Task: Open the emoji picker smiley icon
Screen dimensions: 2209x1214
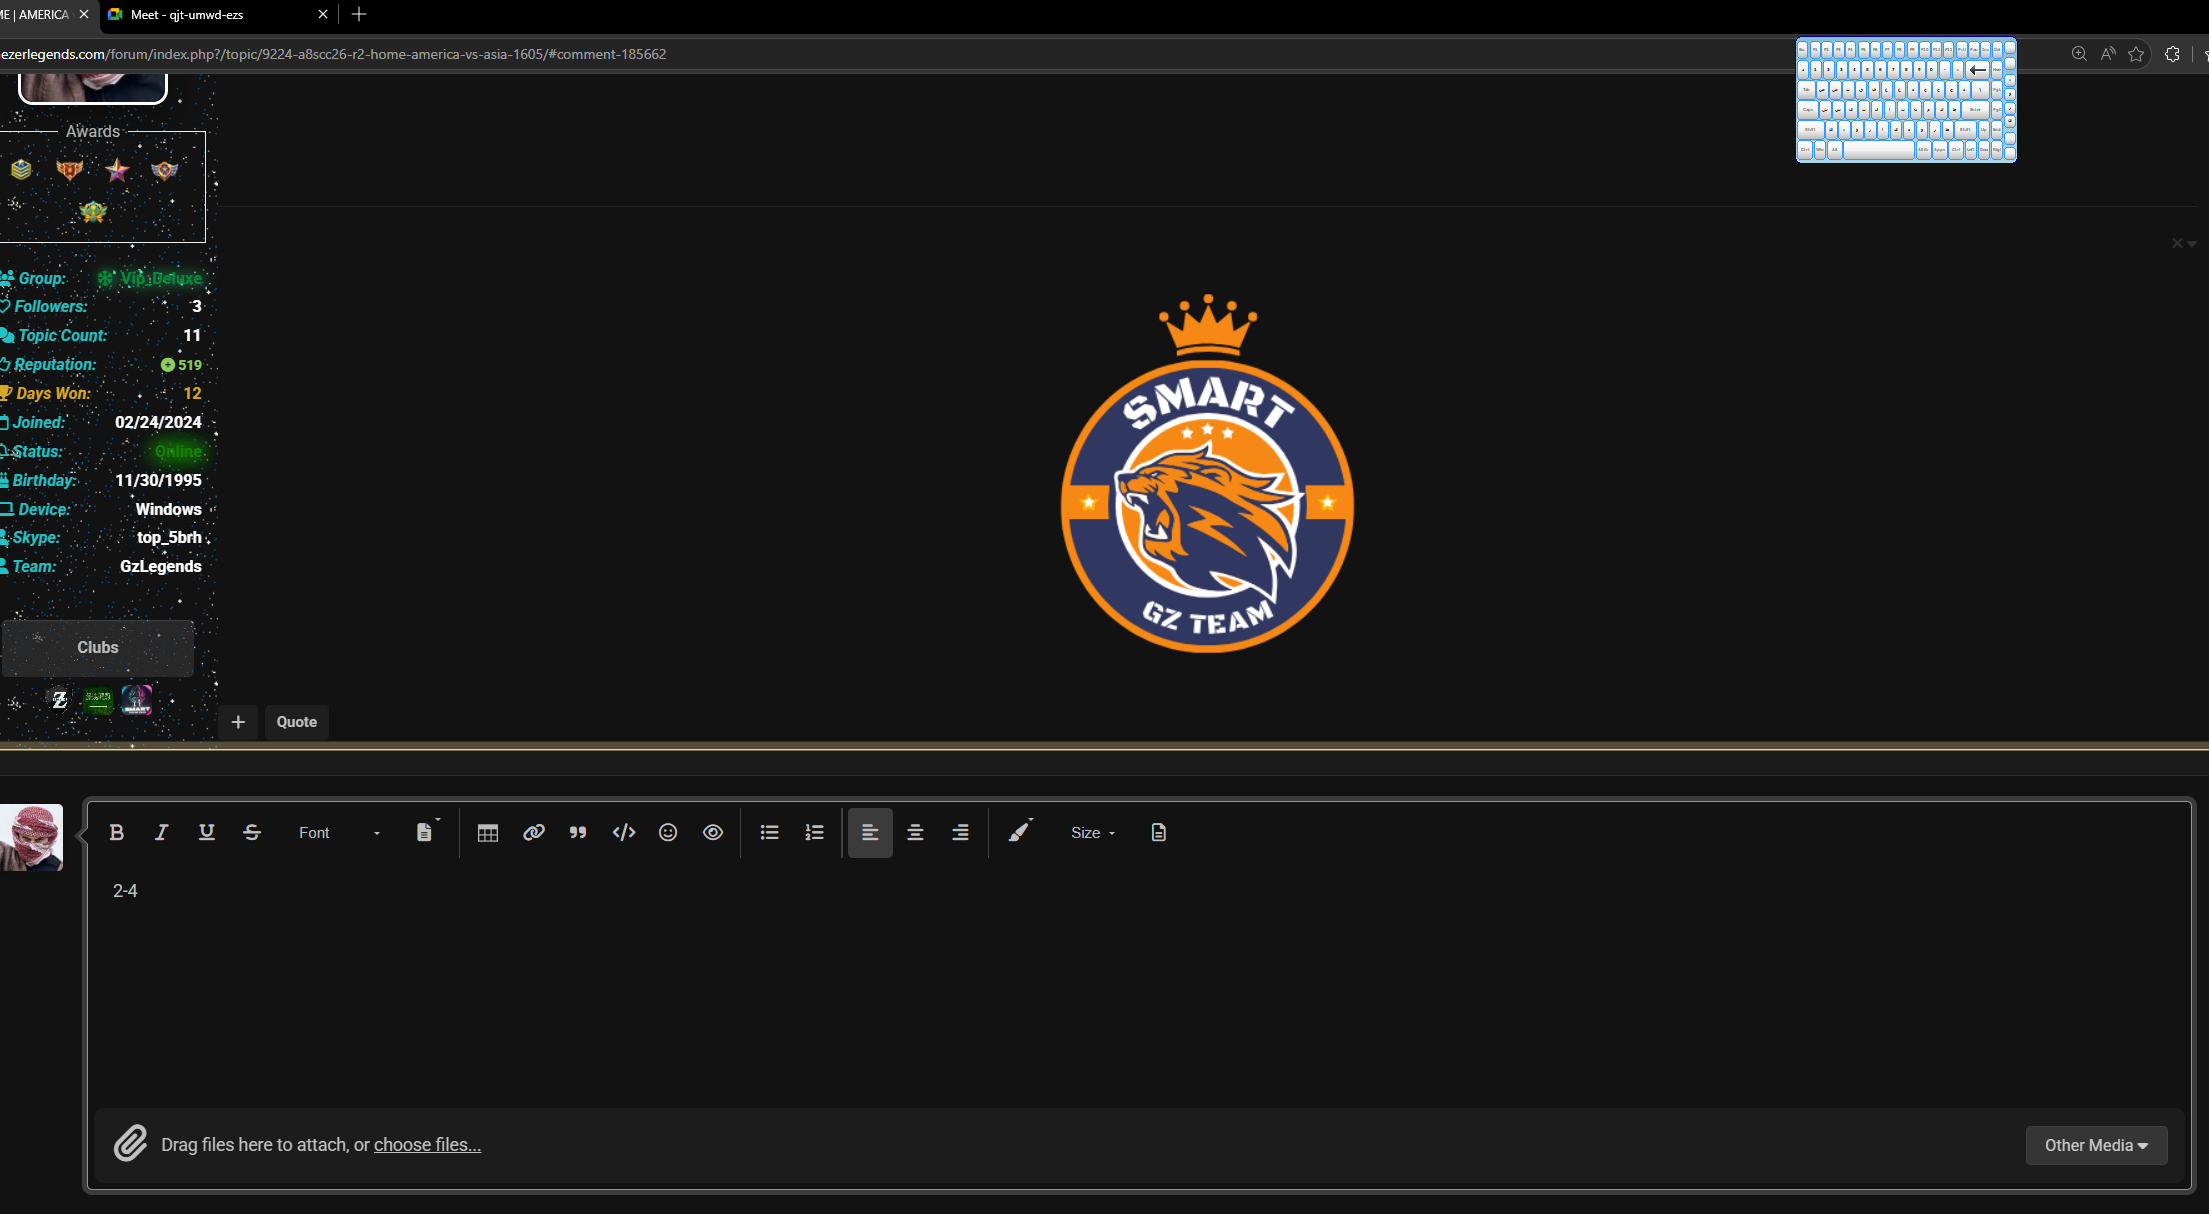Action: tap(668, 832)
